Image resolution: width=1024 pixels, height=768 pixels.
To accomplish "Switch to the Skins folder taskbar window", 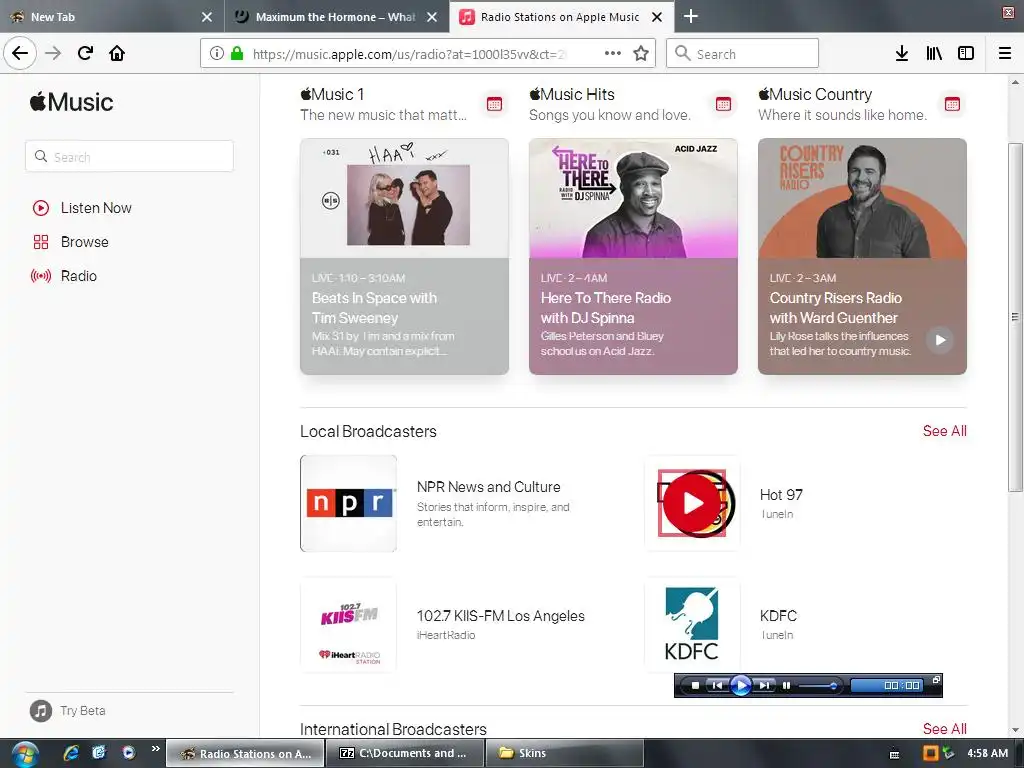I will click(564, 753).
